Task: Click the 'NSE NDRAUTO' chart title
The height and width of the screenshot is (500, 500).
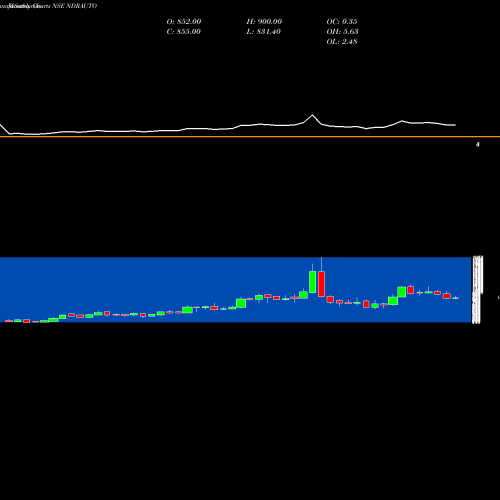Action: point(74,6)
